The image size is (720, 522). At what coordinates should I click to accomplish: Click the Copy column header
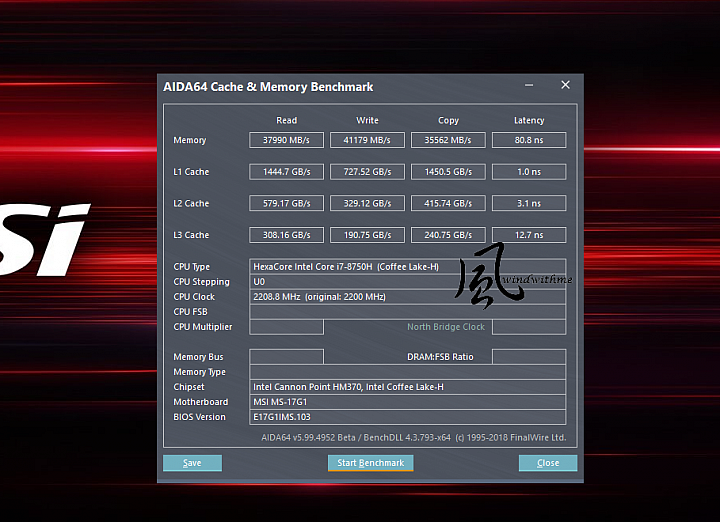point(448,121)
